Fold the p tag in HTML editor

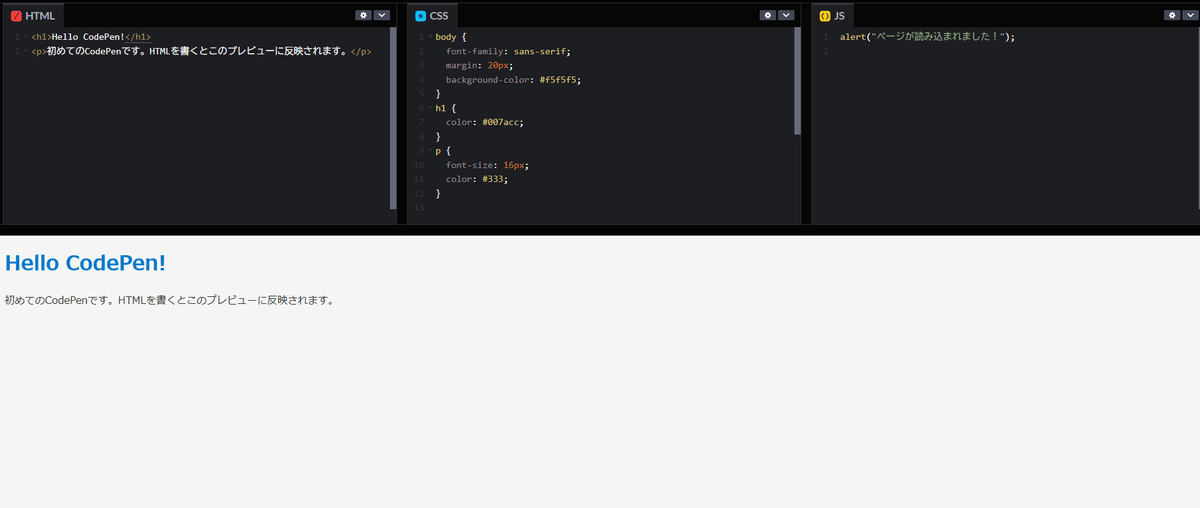(x=25, y=51)
